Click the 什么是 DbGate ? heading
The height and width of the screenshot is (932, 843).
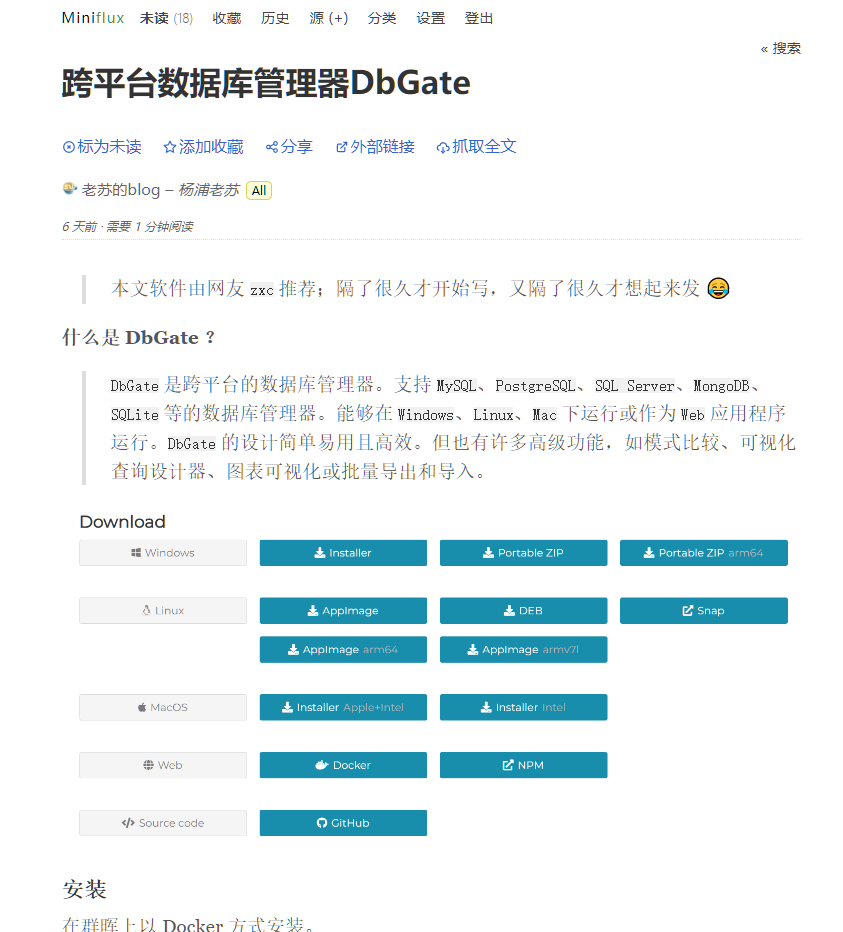click(139, 337)
